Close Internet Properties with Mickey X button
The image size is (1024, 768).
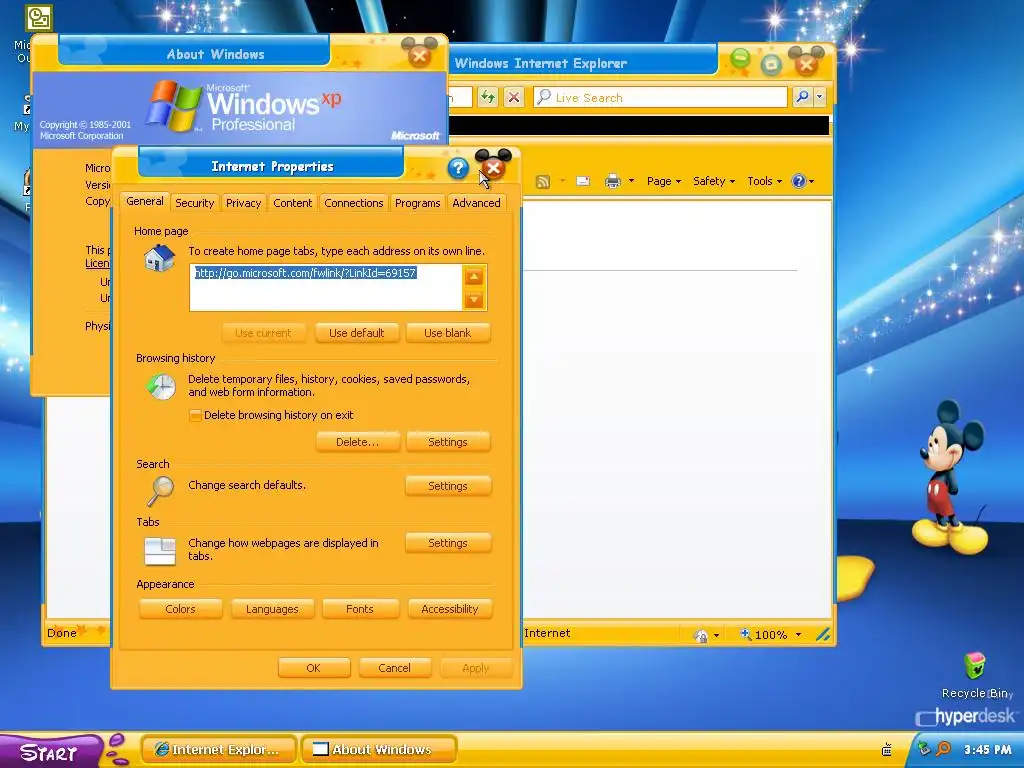494,168
